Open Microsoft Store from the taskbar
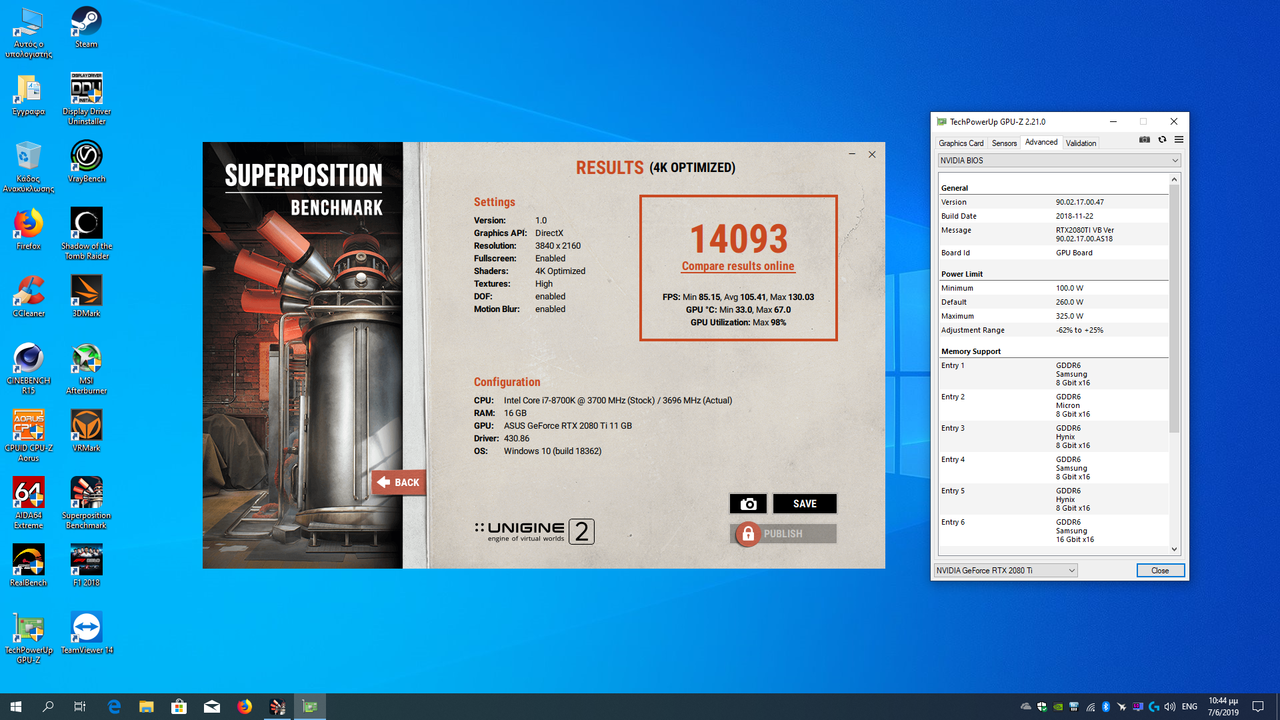 click(179, 707)
